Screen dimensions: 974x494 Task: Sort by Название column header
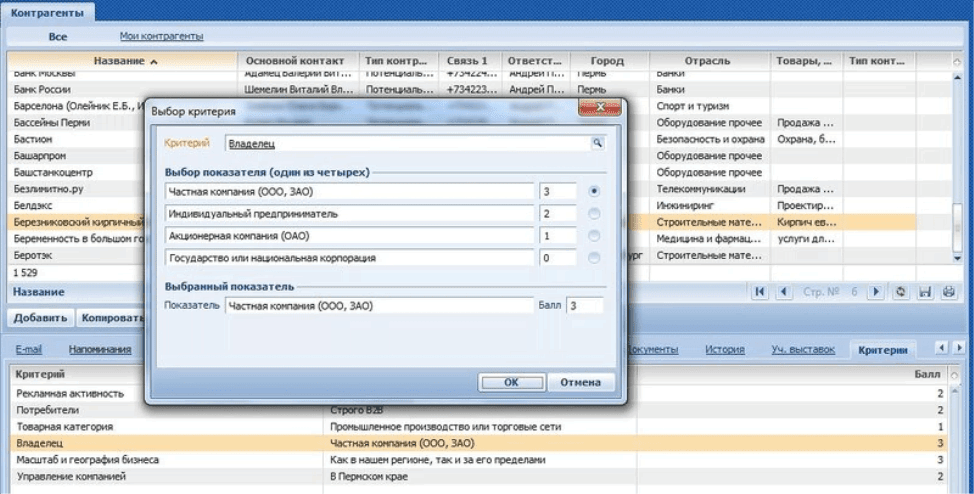tap(125, 61)
